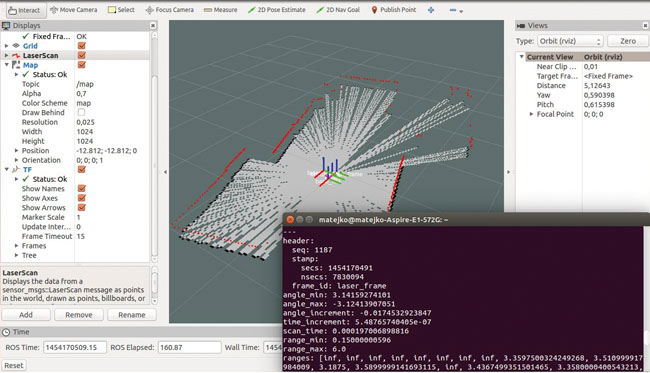Click the Displays panel monitor icon

[x=6, y=26]
